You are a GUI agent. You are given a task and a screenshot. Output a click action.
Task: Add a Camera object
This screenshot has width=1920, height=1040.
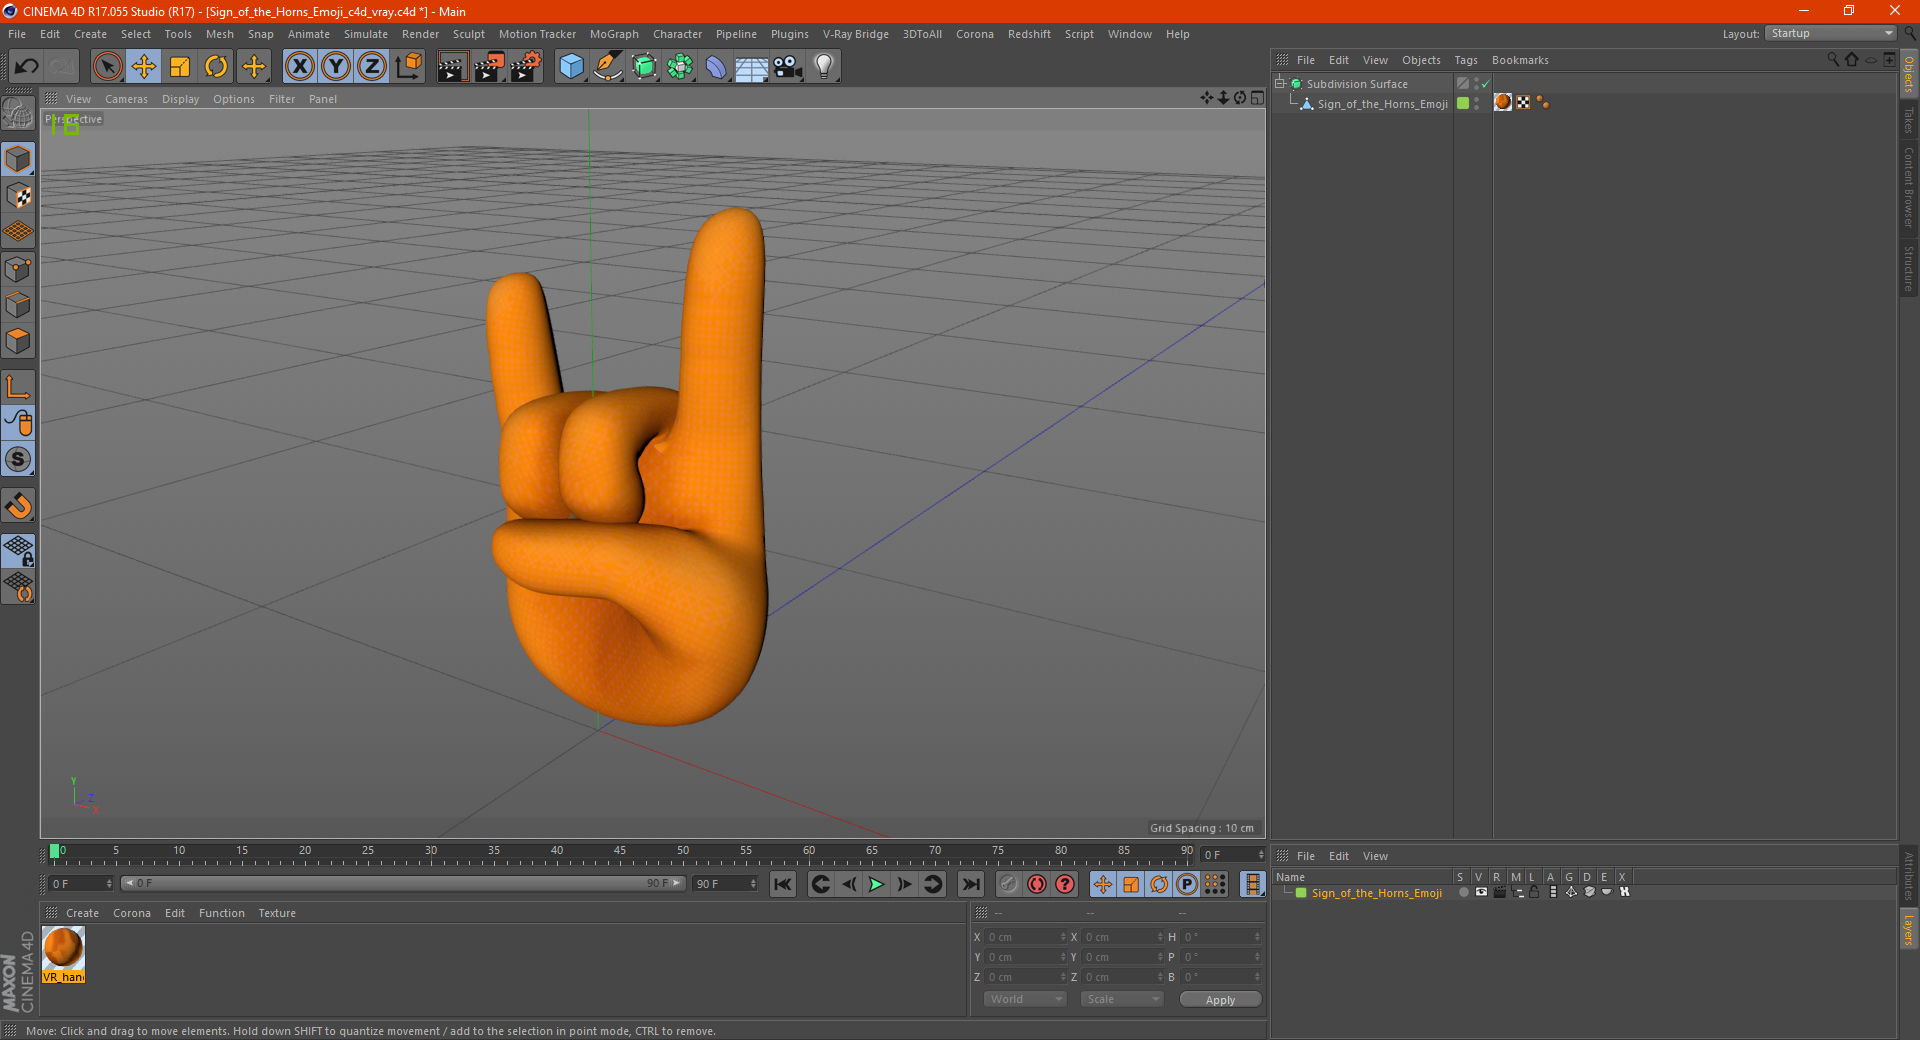(788, 67)
